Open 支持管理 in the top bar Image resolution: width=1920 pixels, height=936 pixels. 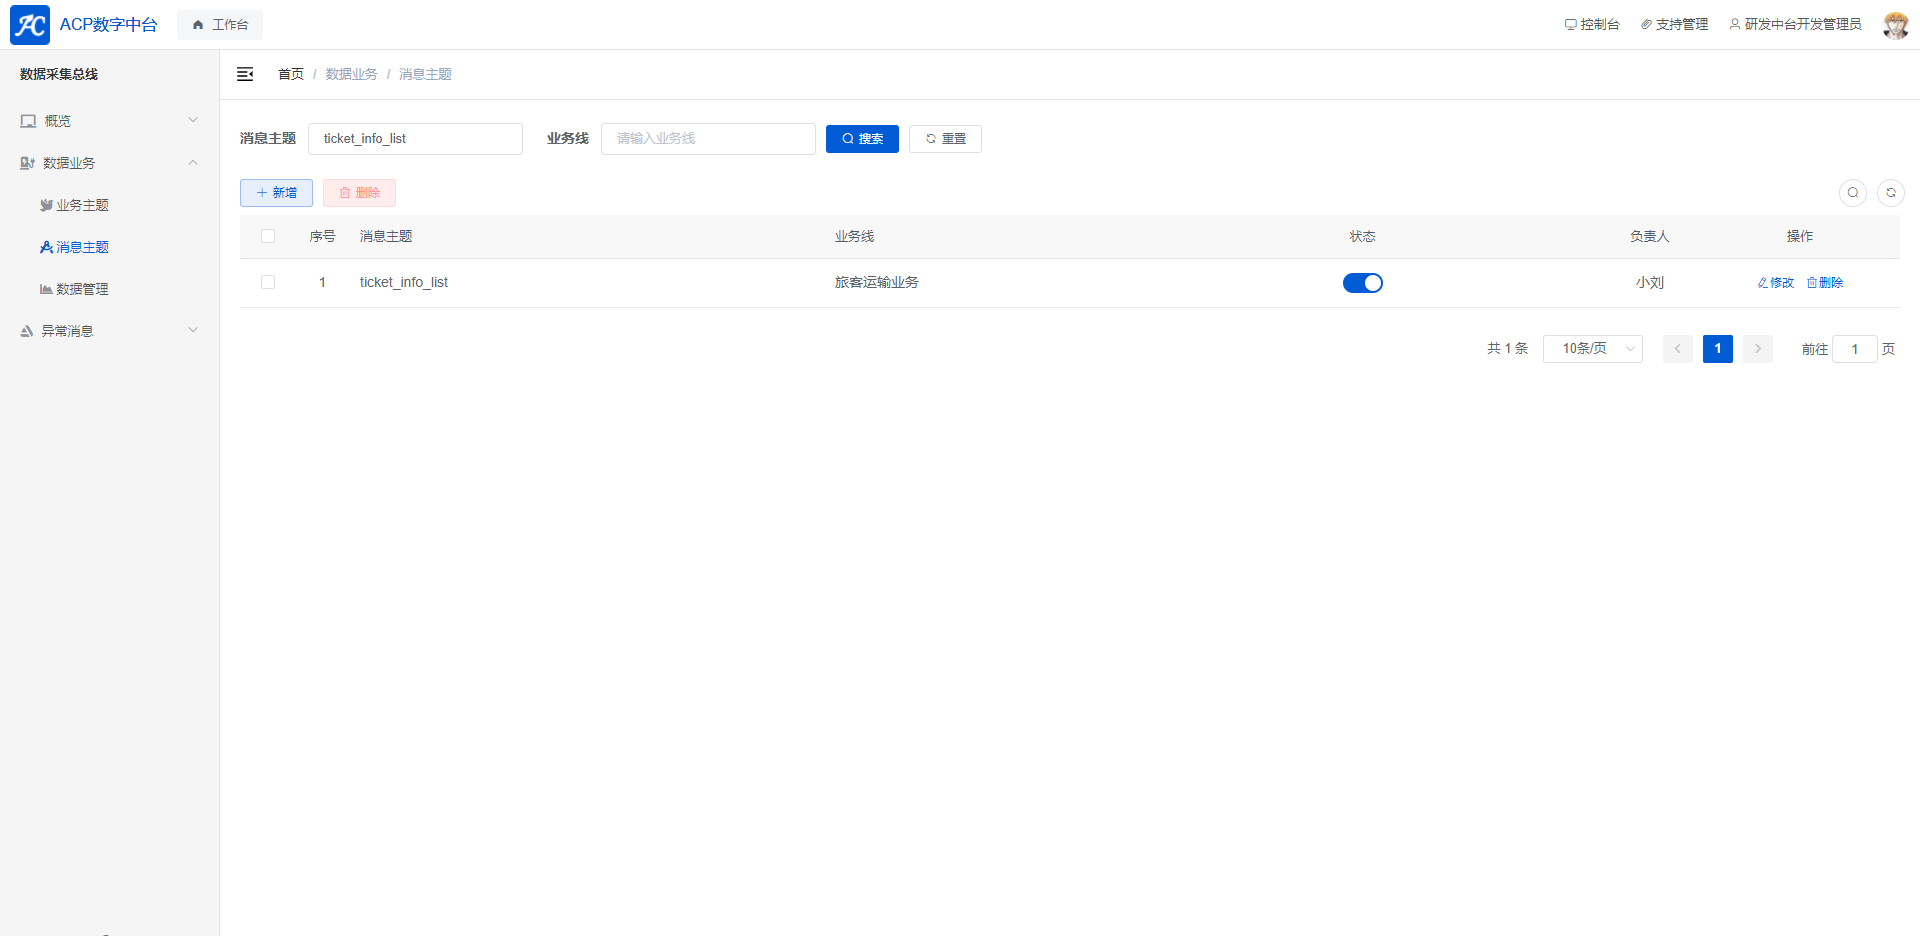pyautogui.click(x=1674, y=25)
